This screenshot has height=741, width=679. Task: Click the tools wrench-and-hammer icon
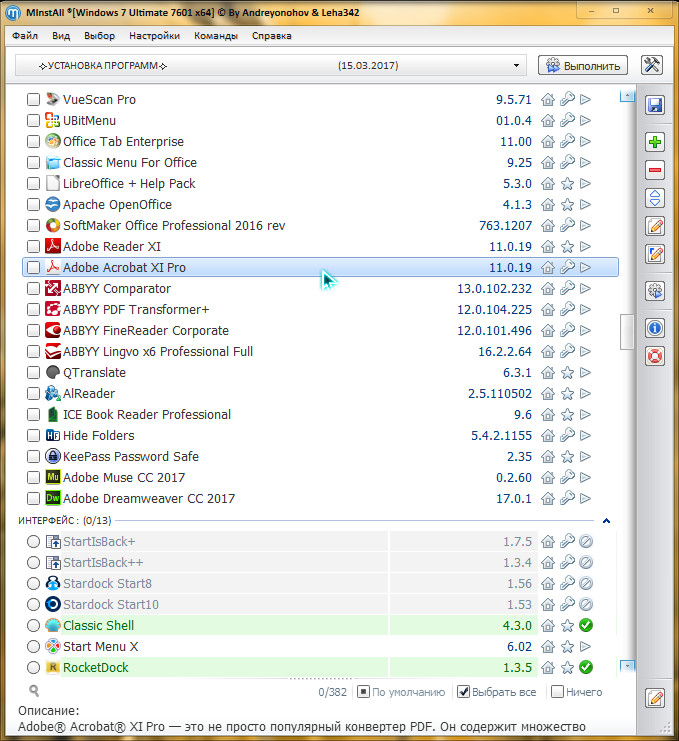tap(652, 65)
